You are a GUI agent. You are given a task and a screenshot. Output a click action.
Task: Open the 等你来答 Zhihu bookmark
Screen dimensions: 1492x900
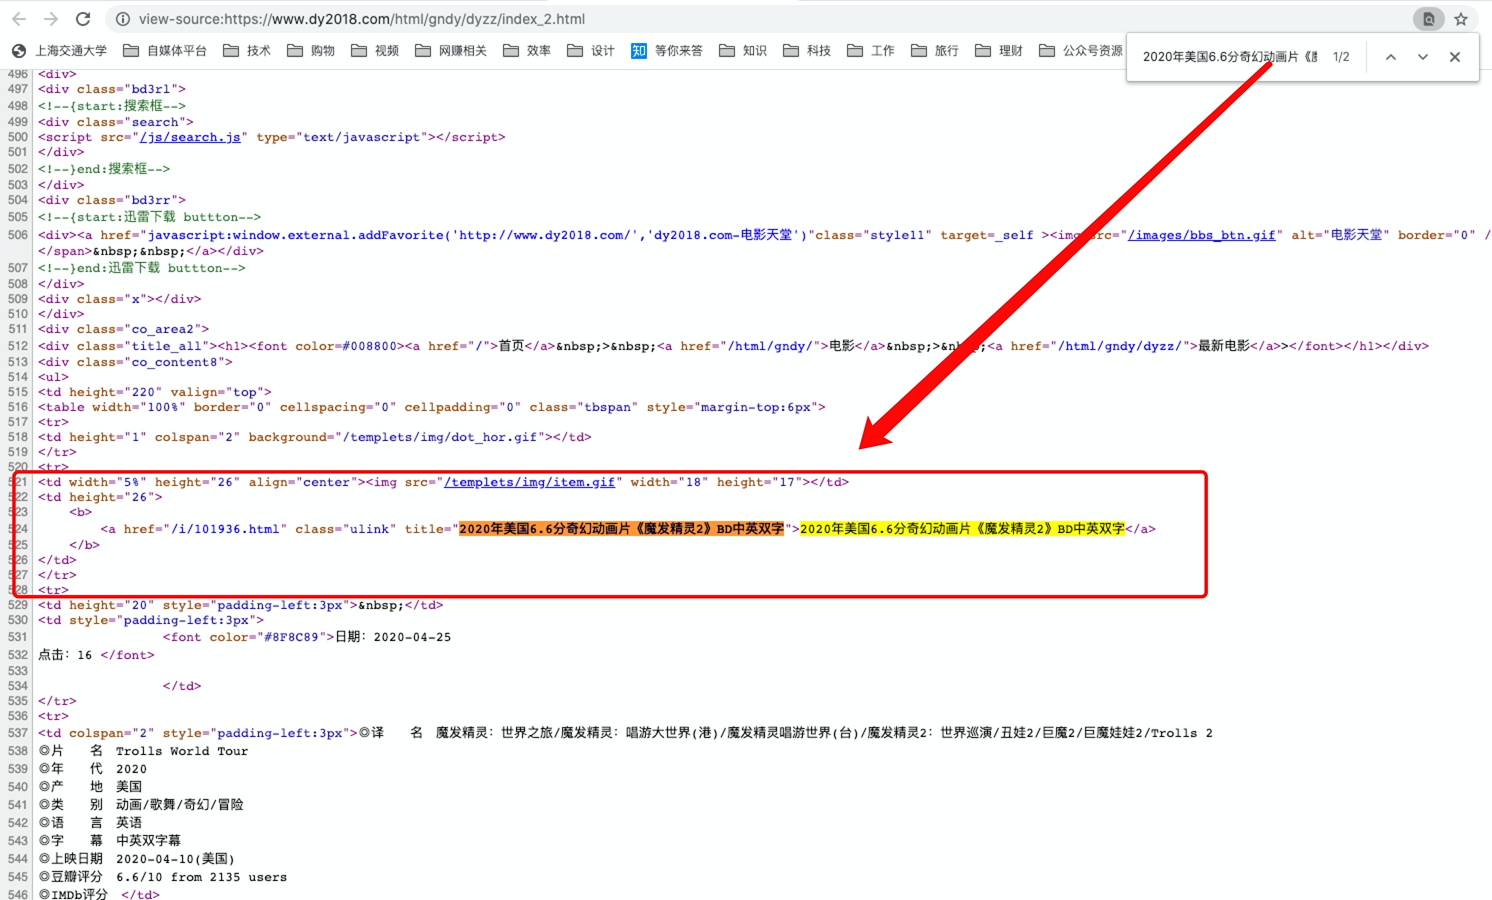click(667, 51)
